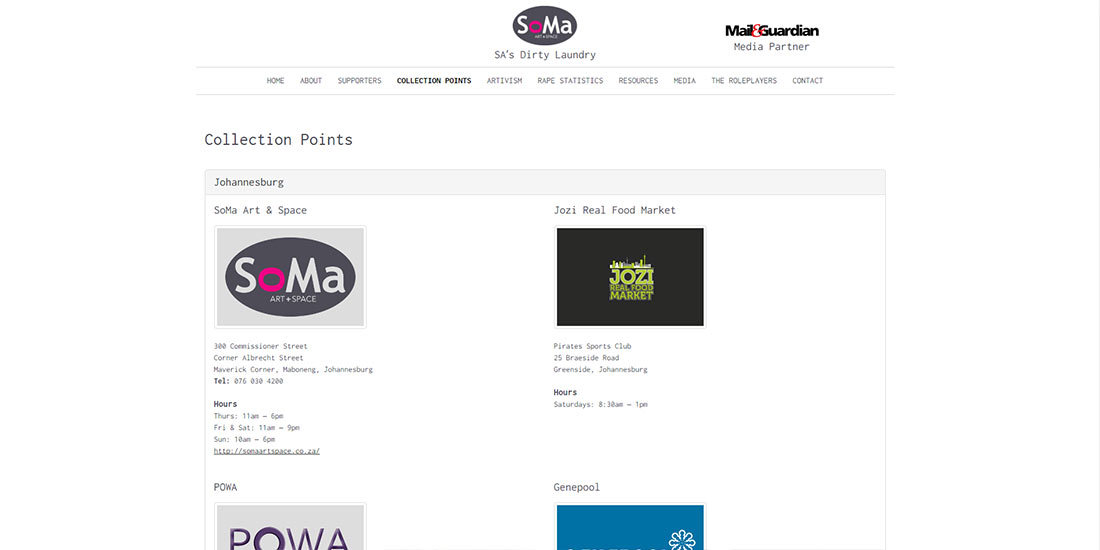This screenshot has height=550, width=1100.
Task: Navigate to Artivism
Action: coord(504,81)
